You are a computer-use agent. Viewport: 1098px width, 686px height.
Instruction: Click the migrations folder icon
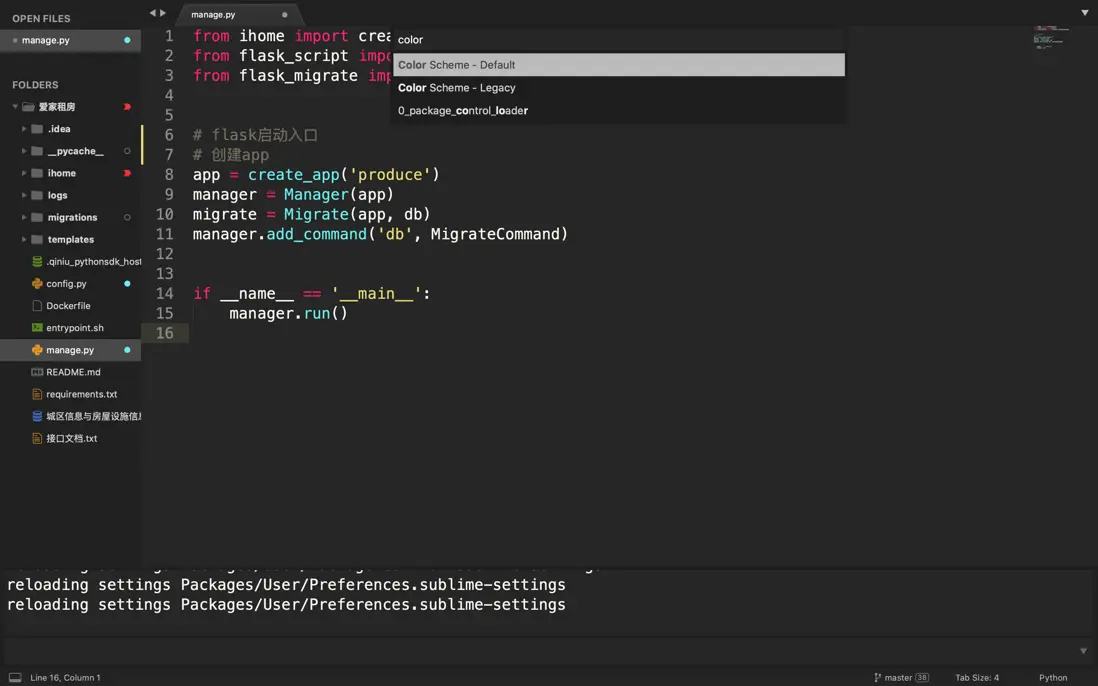[x=37, y=218]
